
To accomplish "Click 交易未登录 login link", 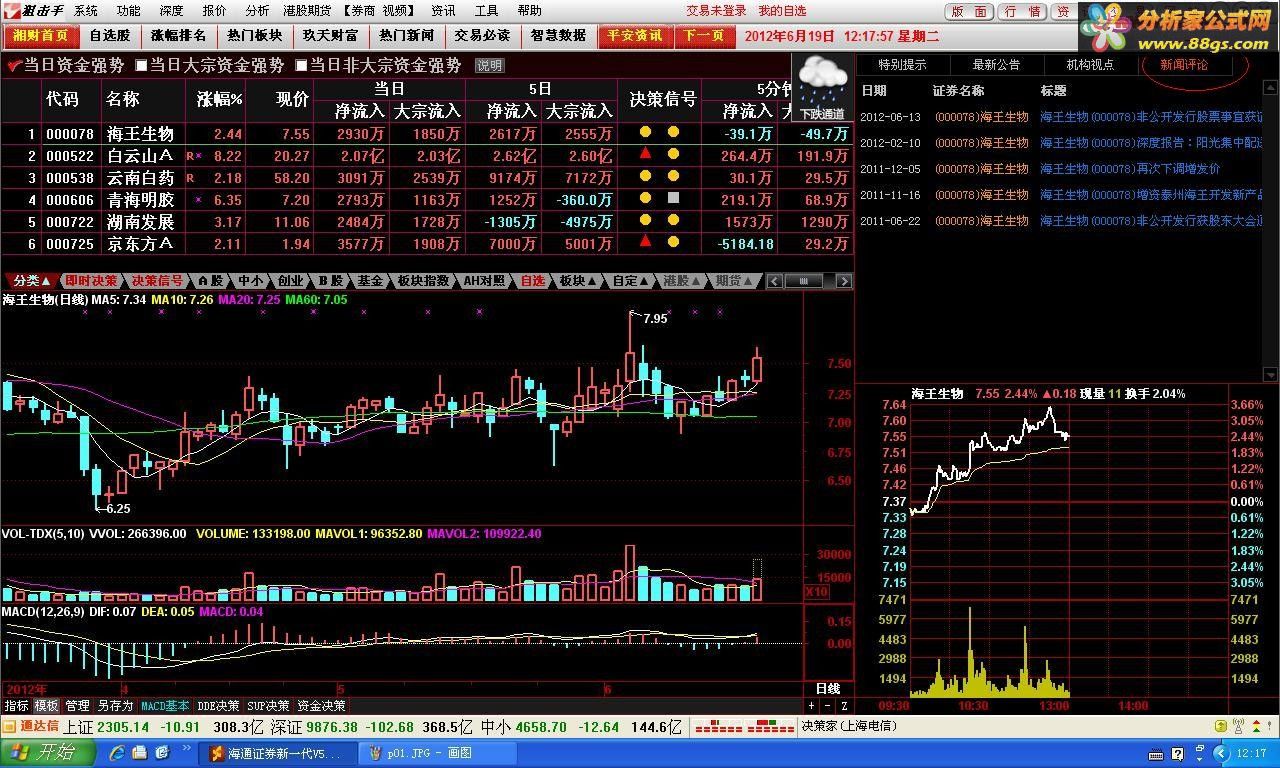I will 716,11.
